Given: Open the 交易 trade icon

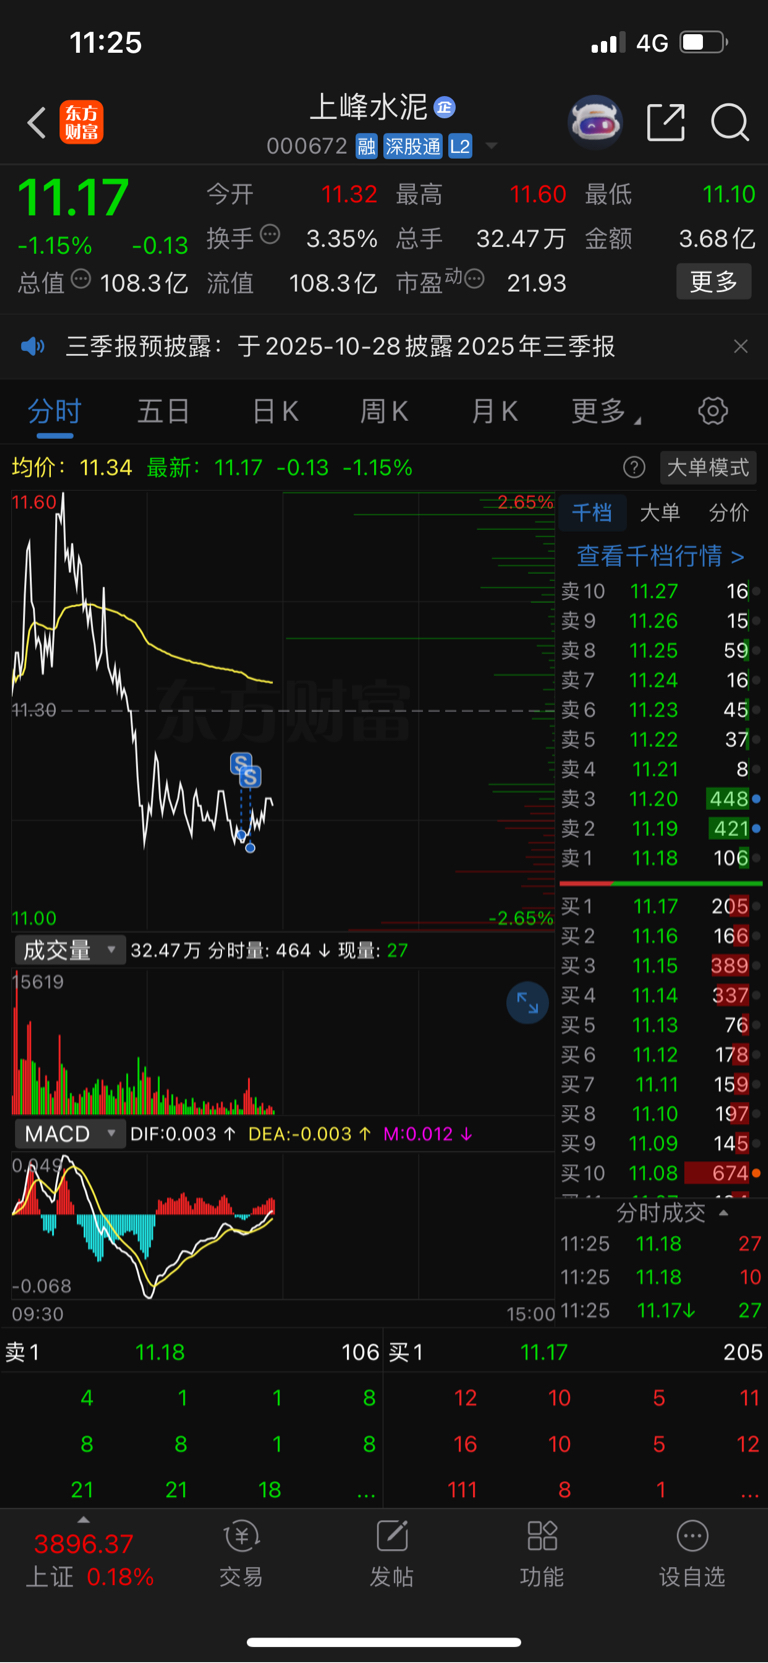Looking at the screenshot, I should point(241,1554).
